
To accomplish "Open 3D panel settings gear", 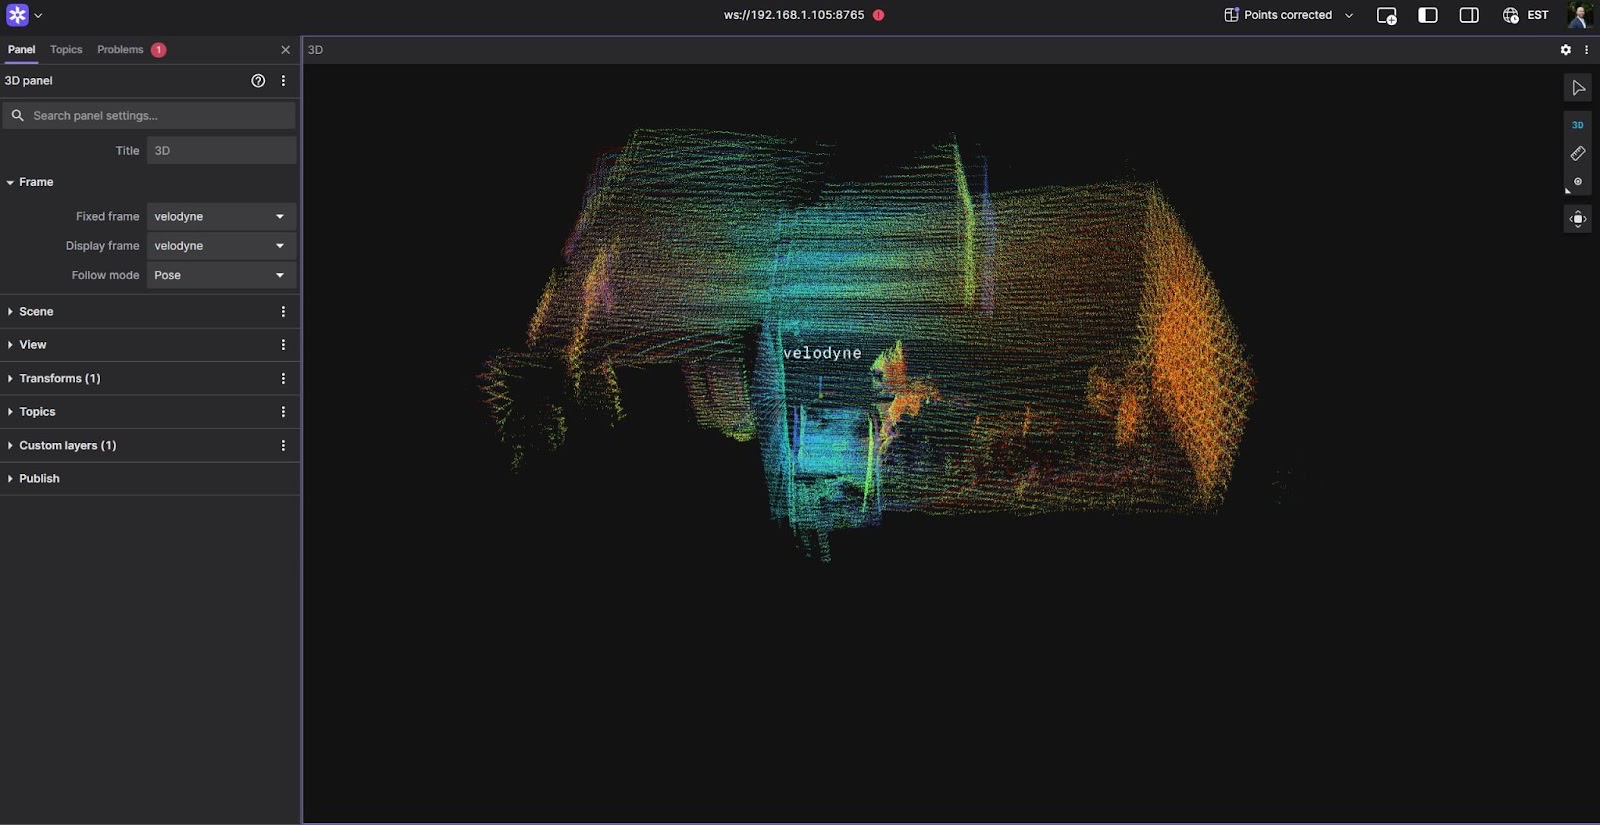I will (1565, 50).
